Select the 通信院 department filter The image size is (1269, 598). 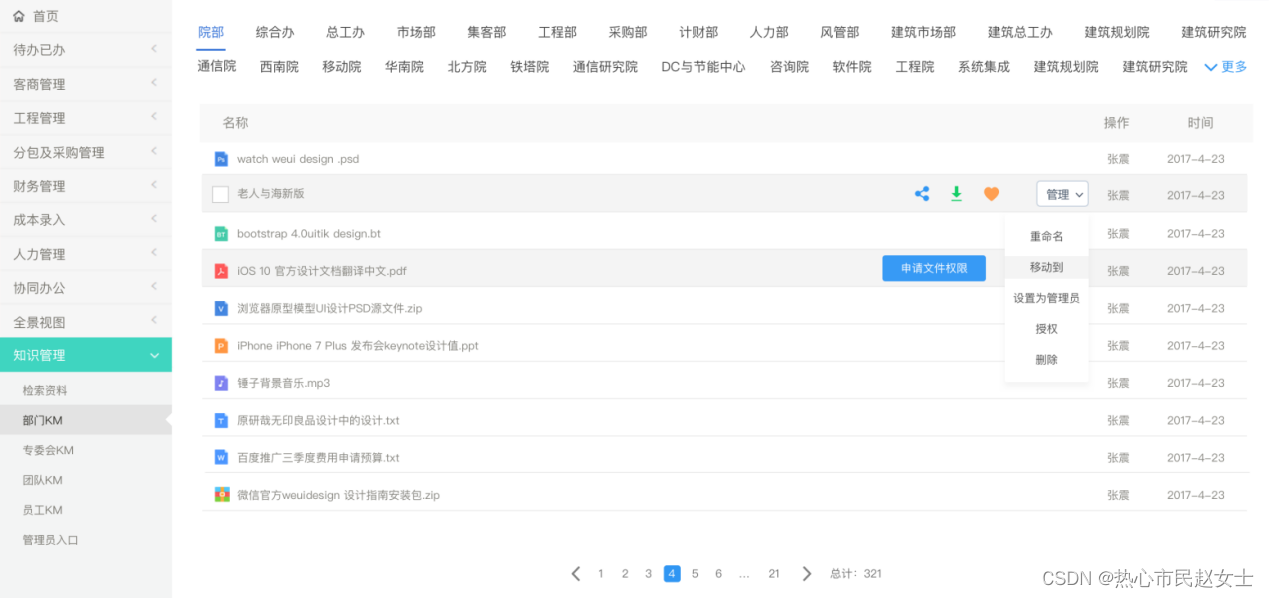point(217,67)
